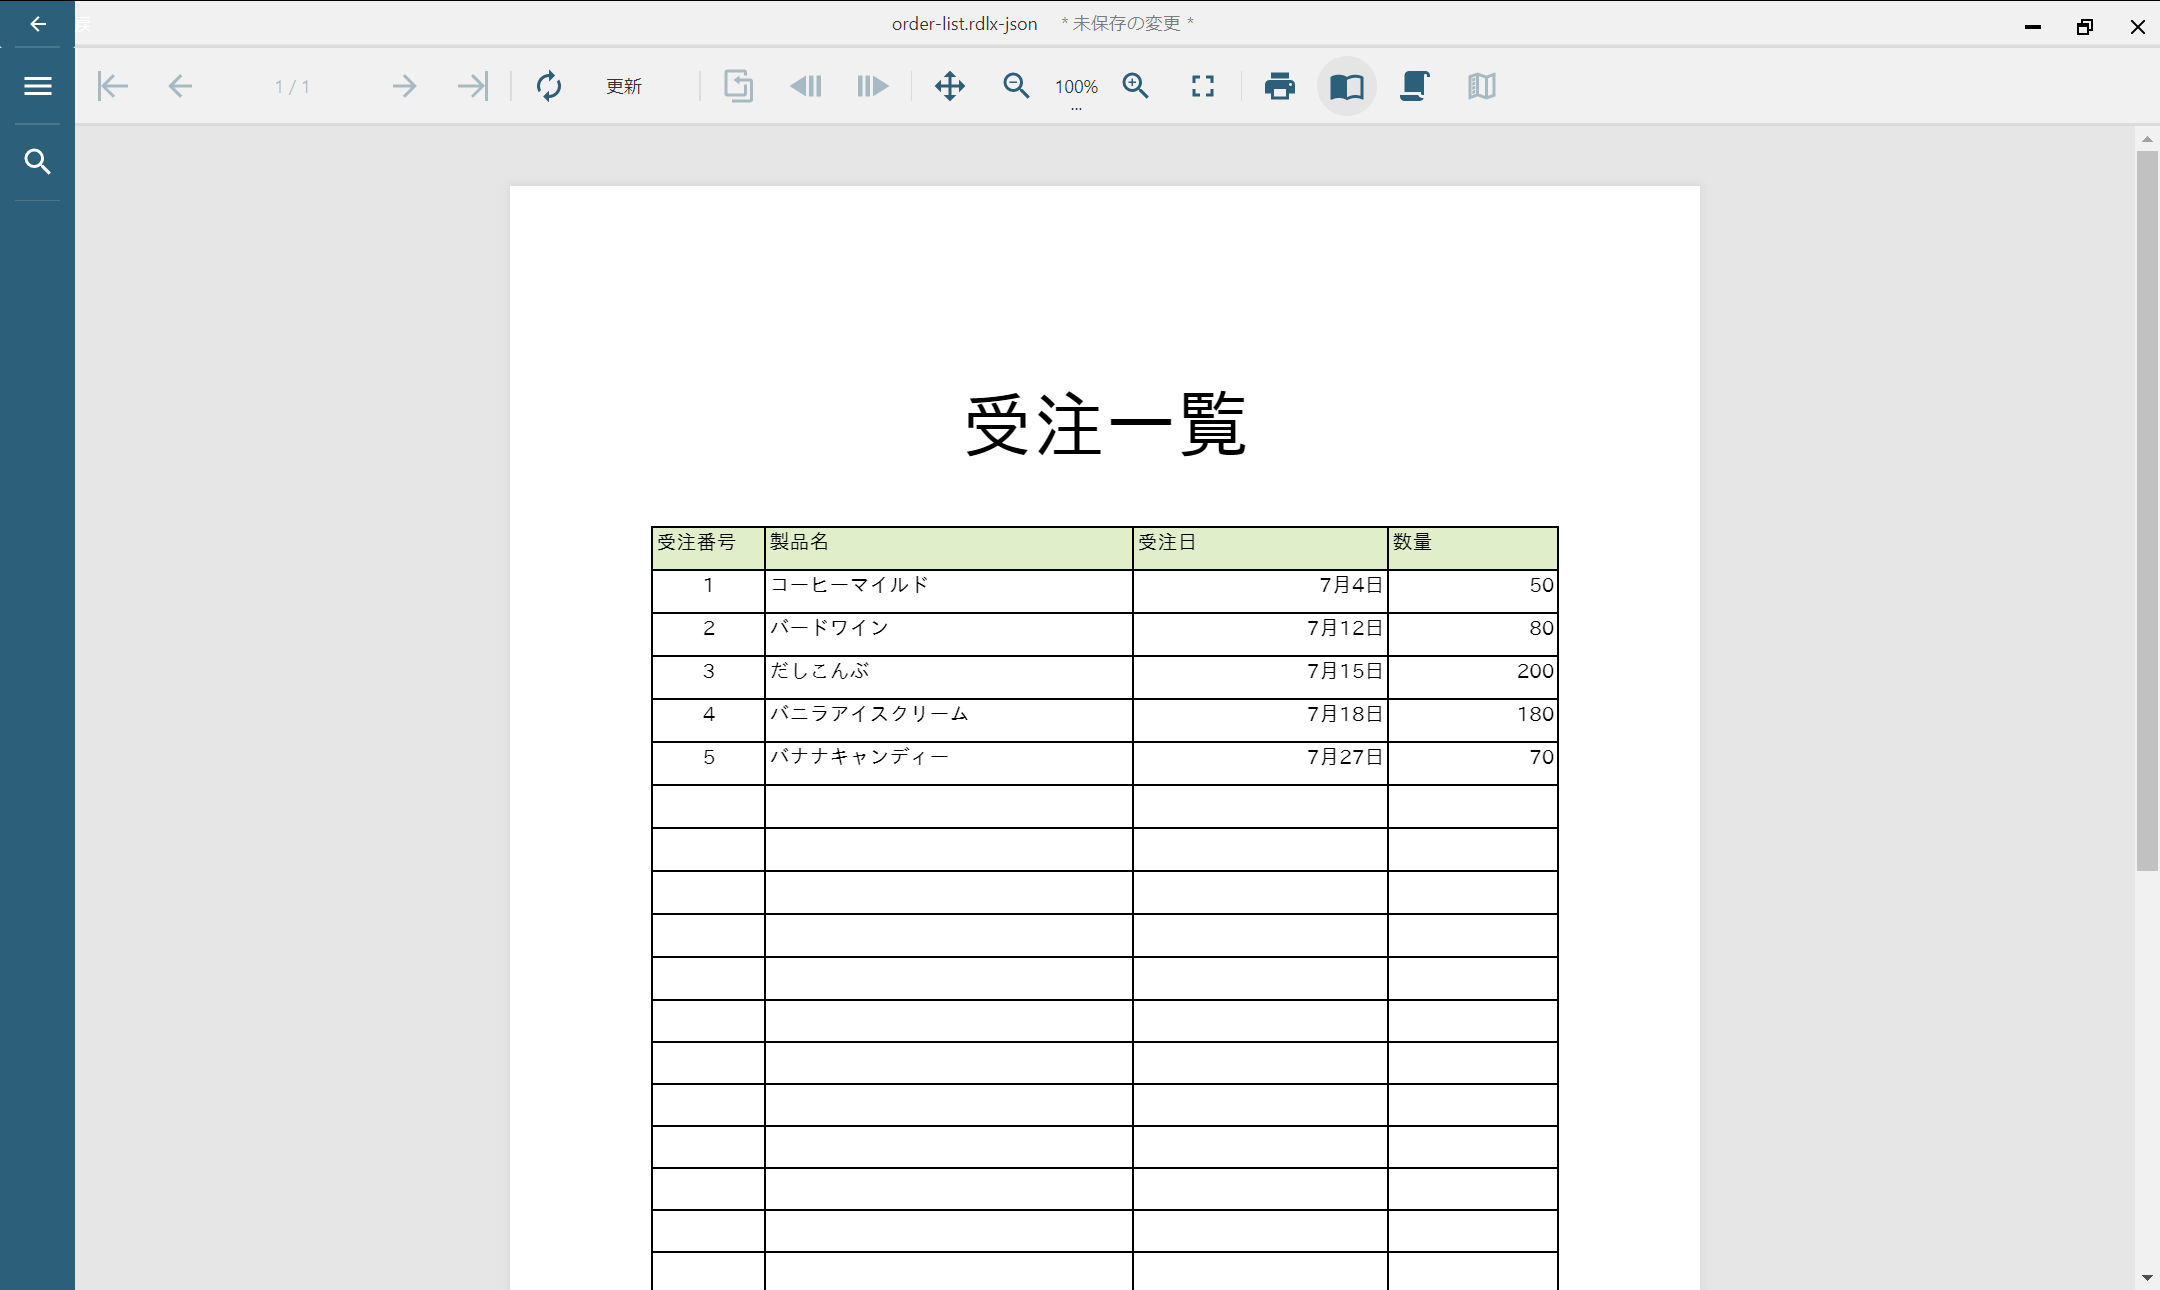
Task: Click the 未保存の変更 unsaved changes label
Action: pos(1127,24)
